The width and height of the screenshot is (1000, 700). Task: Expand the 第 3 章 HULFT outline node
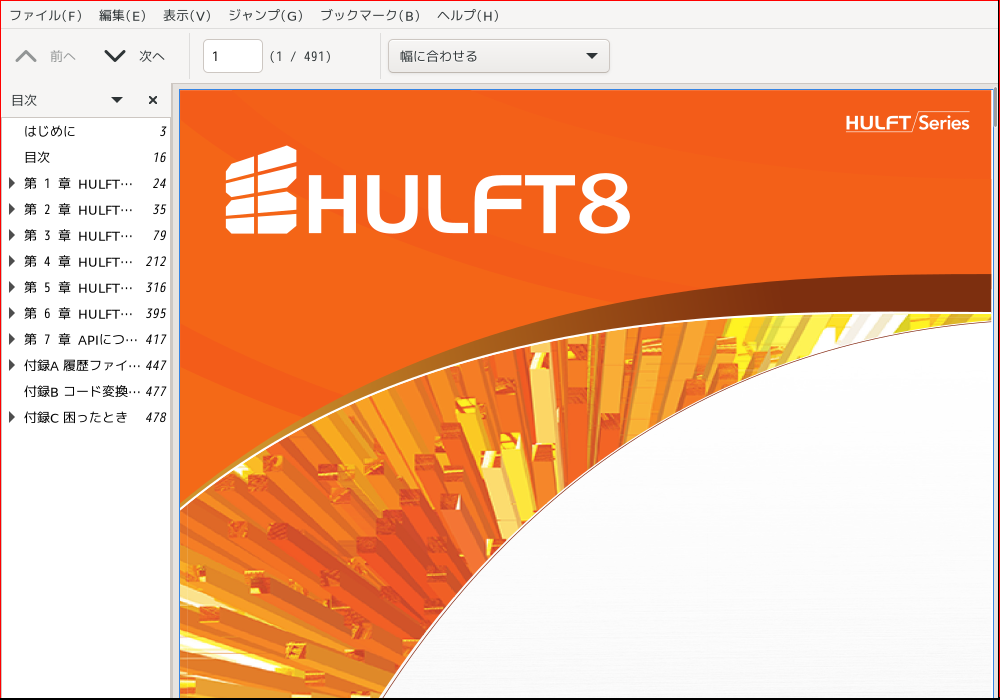11,235
